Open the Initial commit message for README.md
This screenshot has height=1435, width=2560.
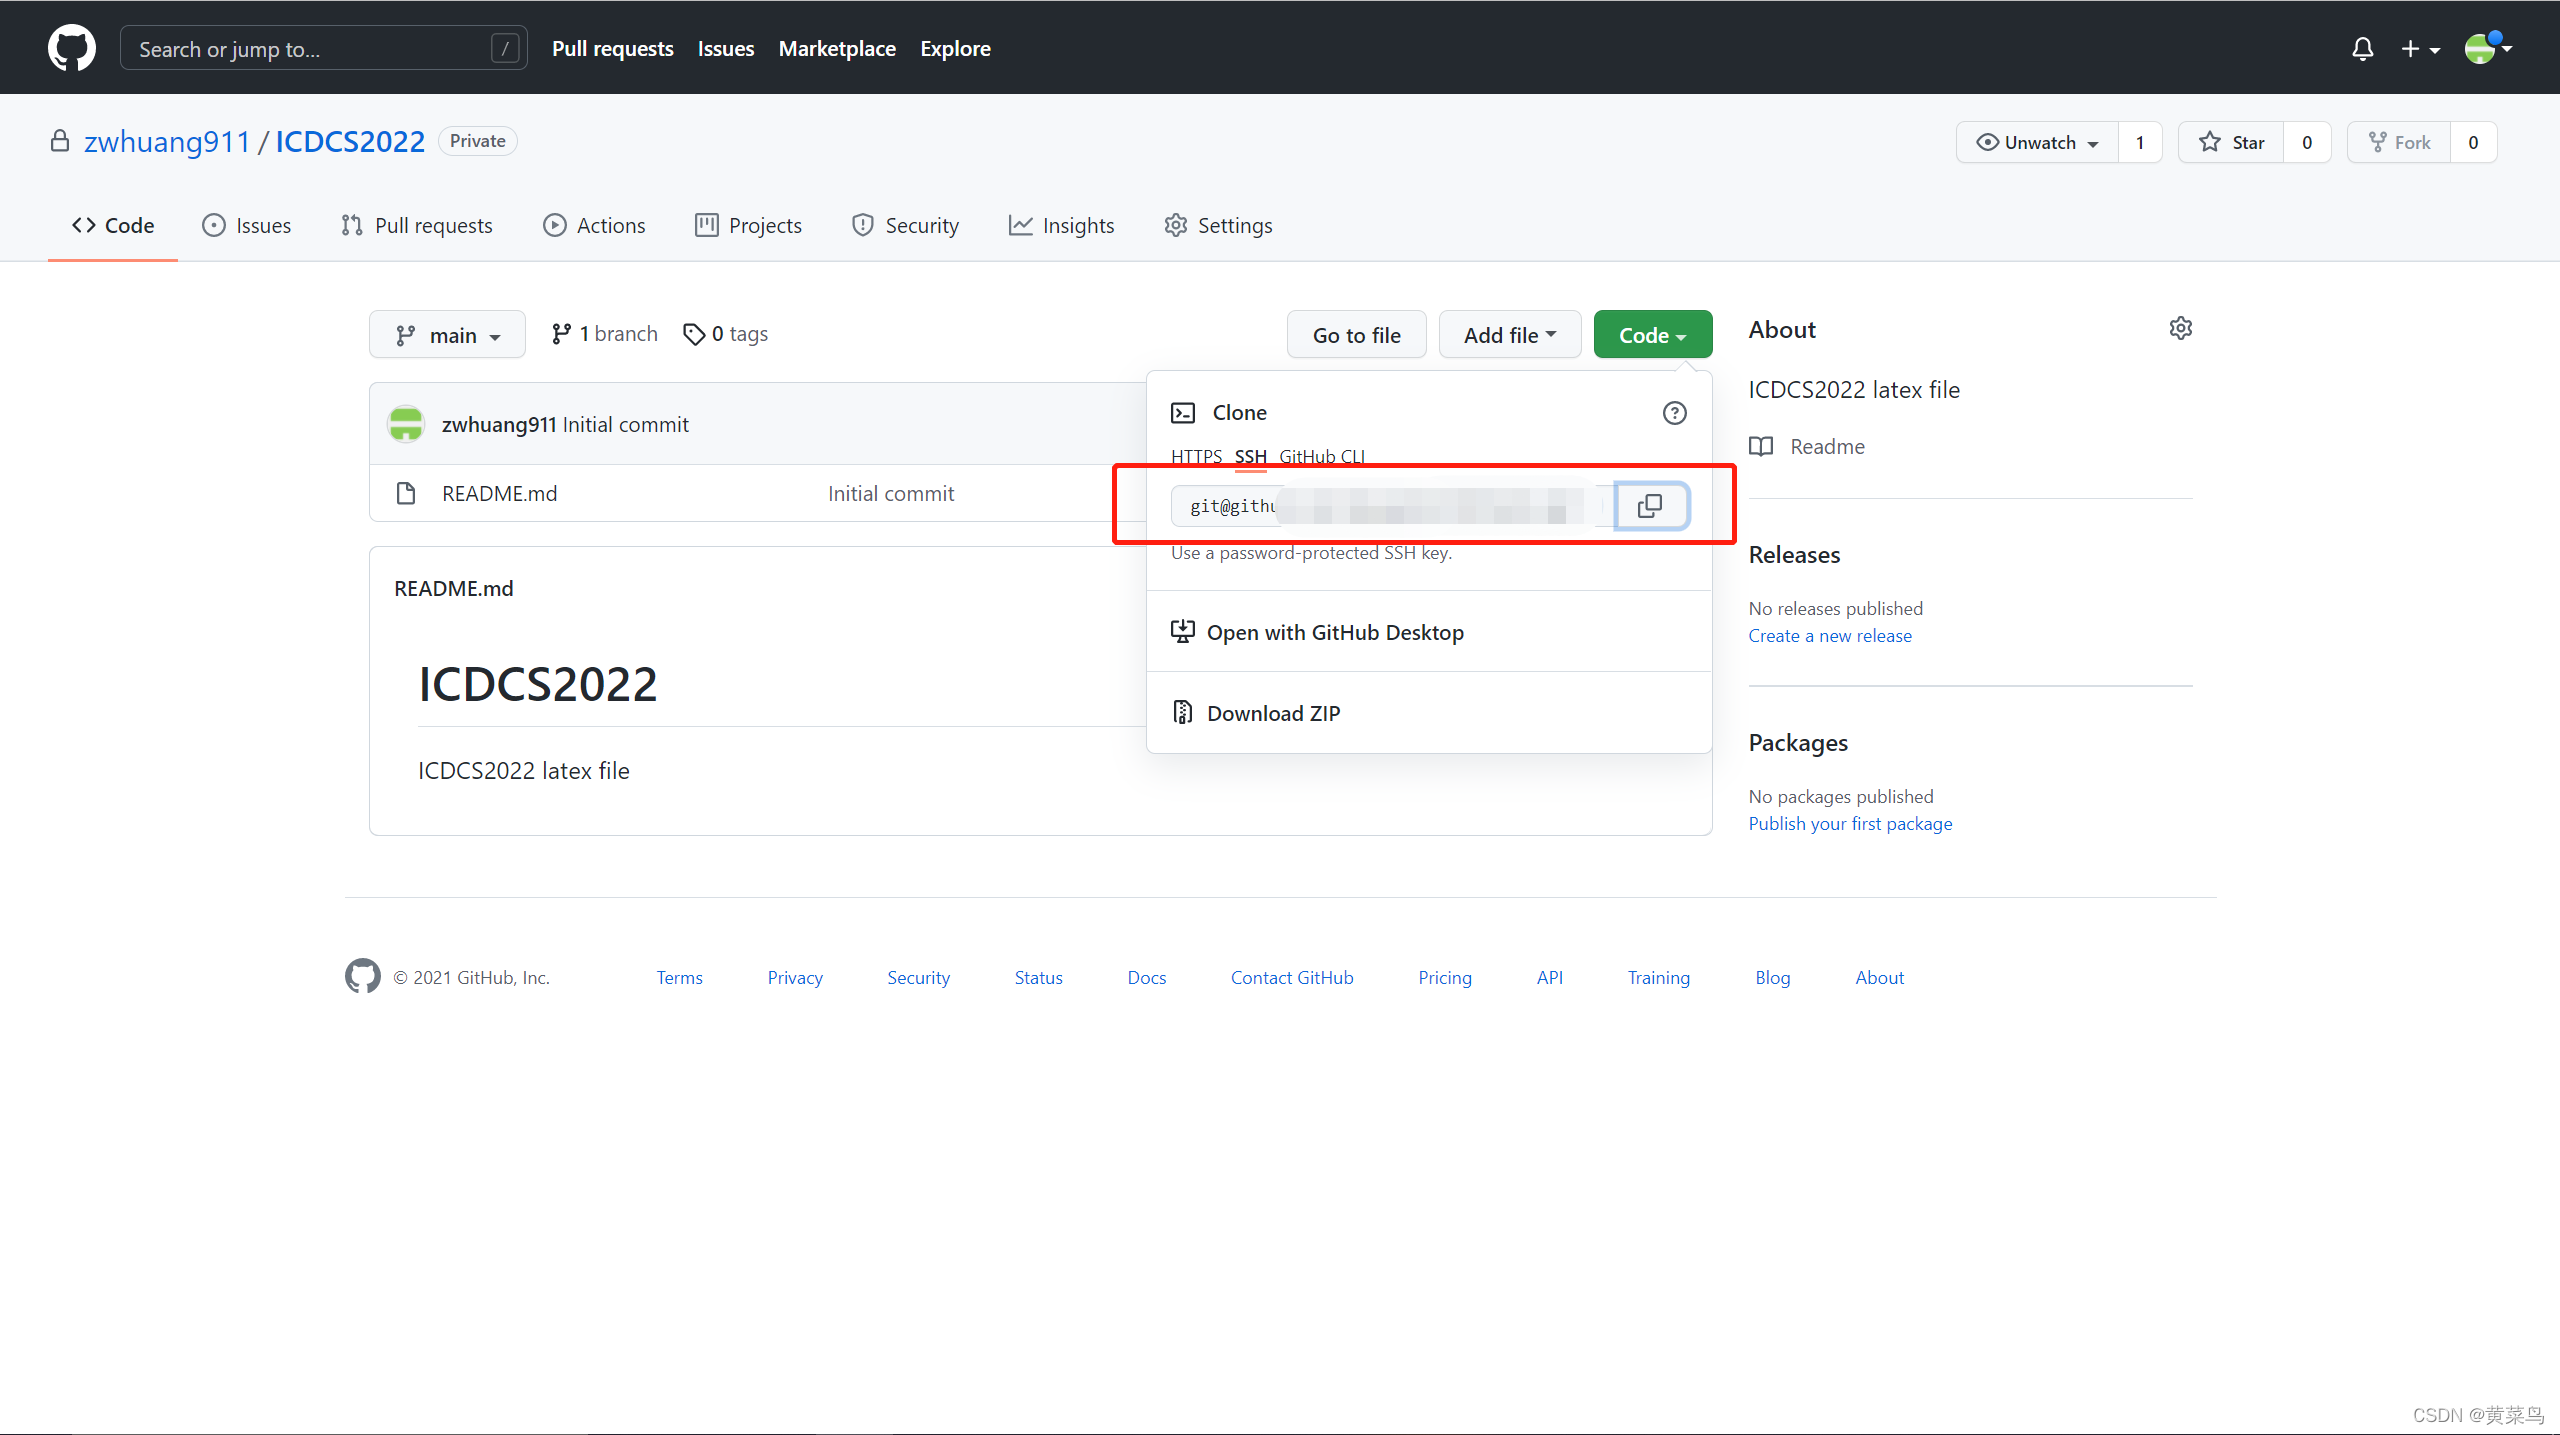tap(890, 493)
